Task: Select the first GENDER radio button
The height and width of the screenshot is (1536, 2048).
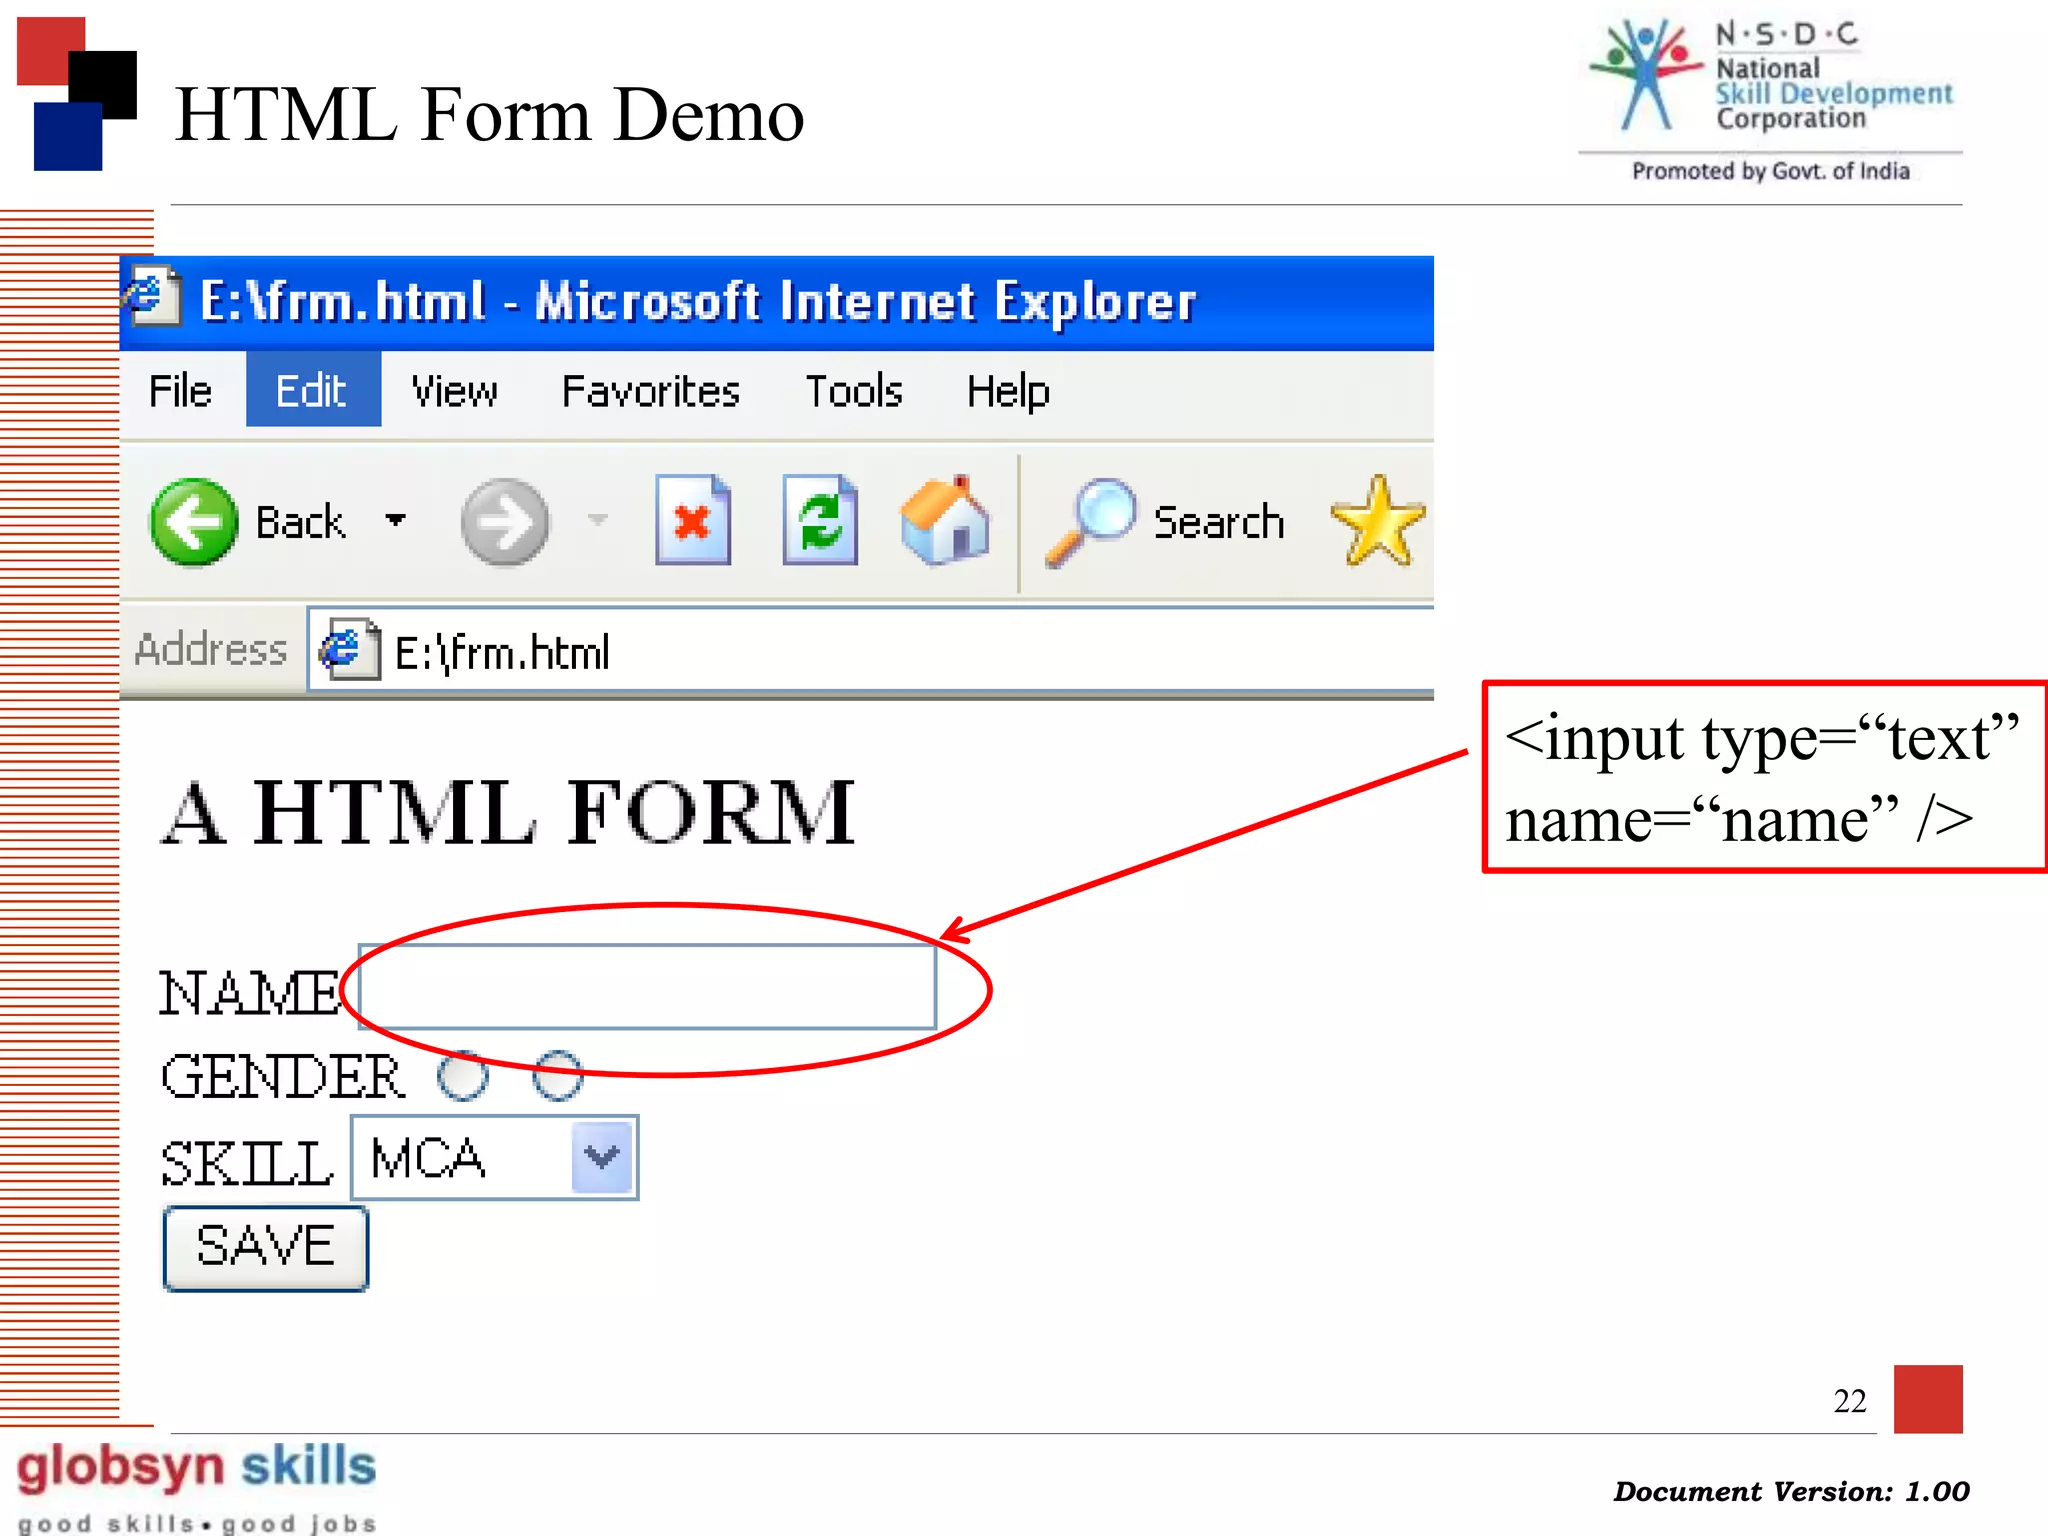Action: (x=463, y=1076)
